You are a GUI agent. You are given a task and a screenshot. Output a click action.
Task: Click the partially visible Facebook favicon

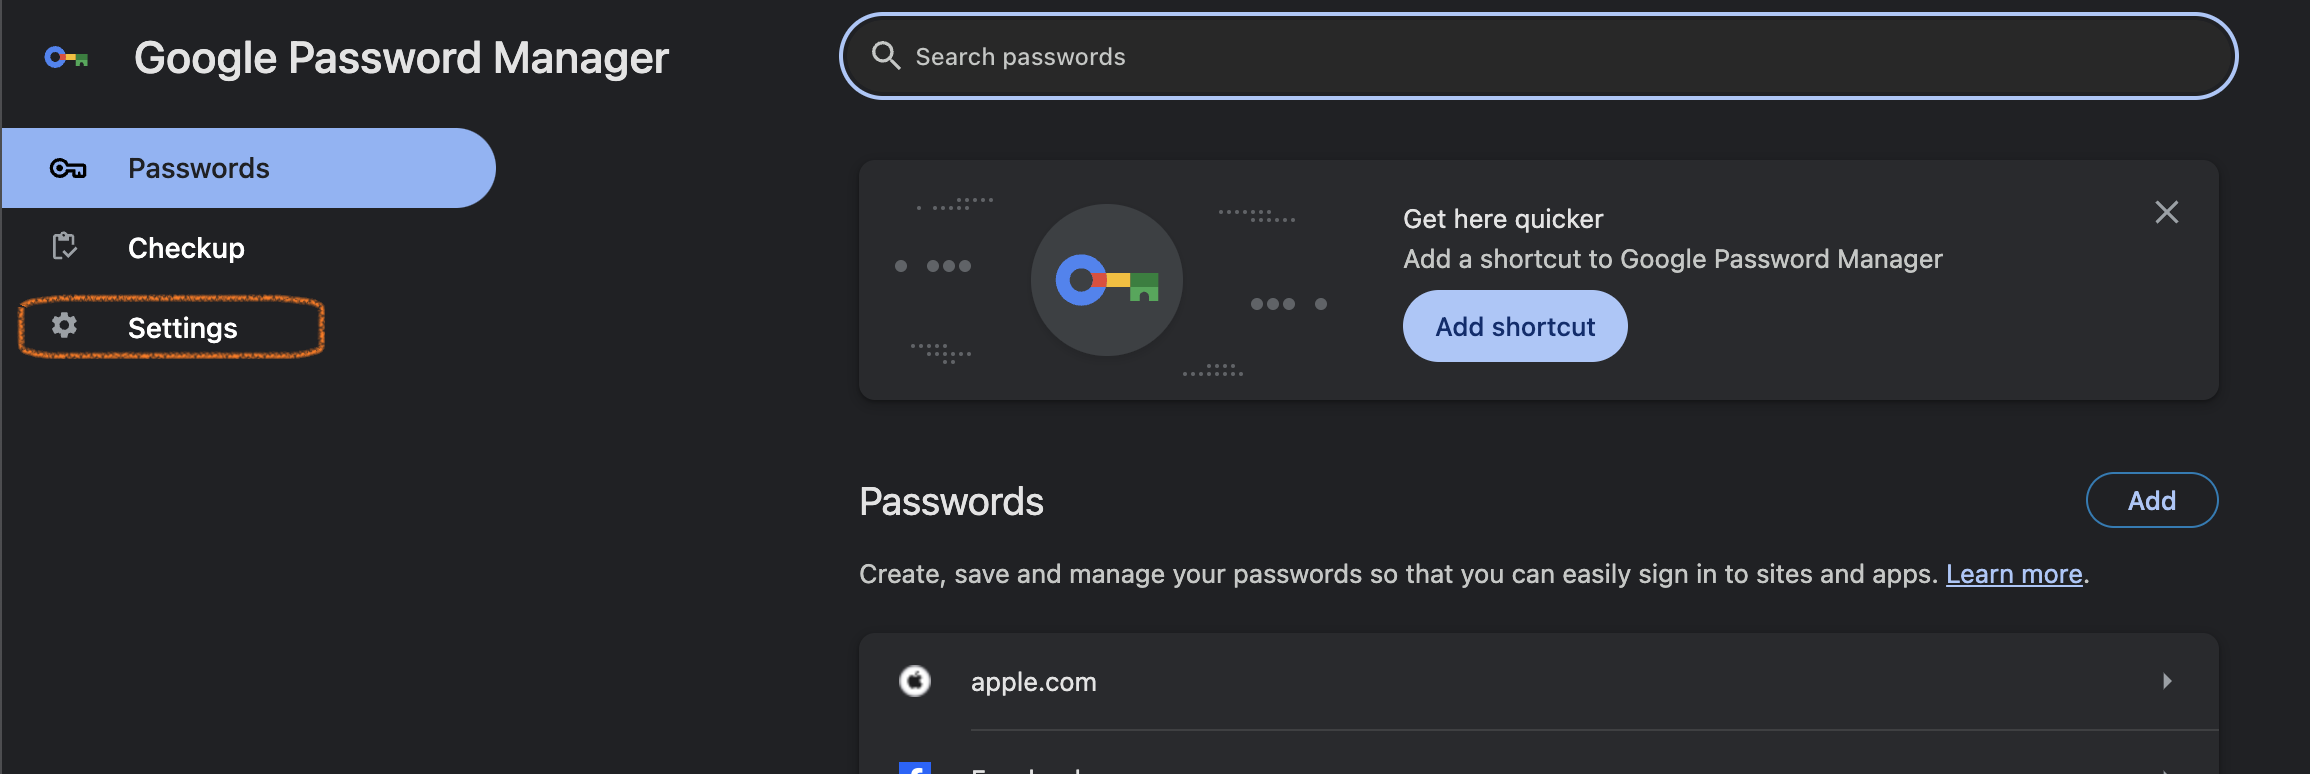[915, 768]
